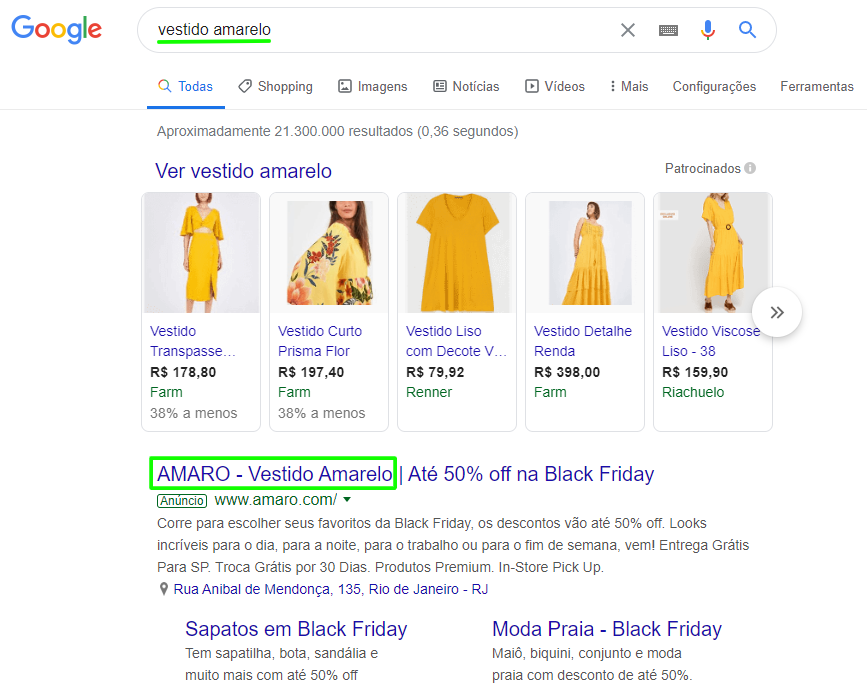The height and width of the screenshot is (700, 867).
Task: Click the www.amaro.com/ URL
Action: click(275, 500)
